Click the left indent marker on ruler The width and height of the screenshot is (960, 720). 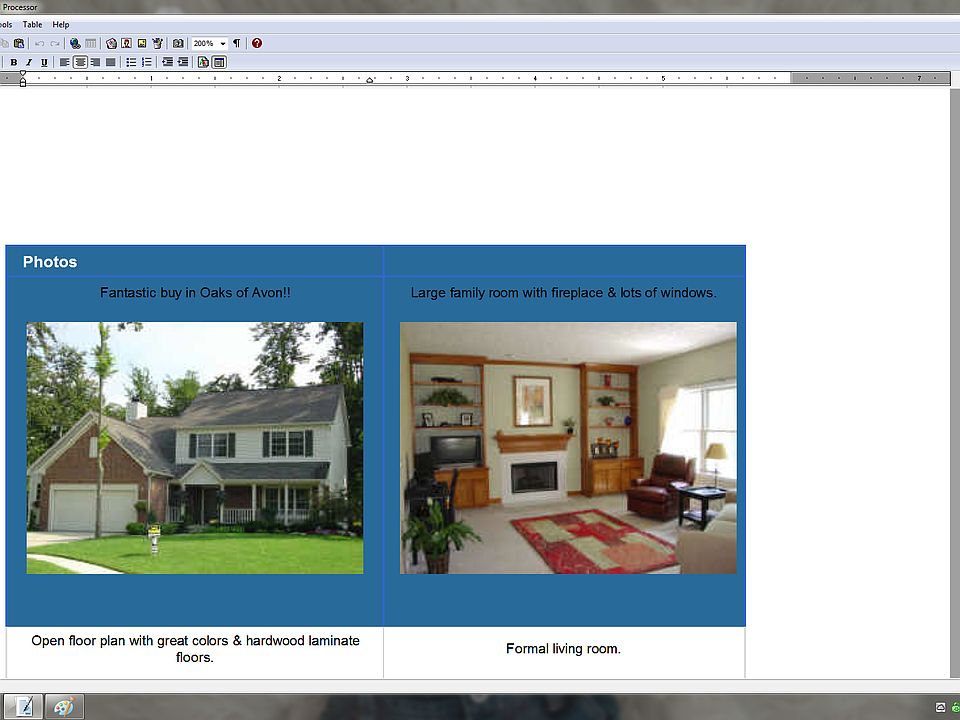coord(23,82)
